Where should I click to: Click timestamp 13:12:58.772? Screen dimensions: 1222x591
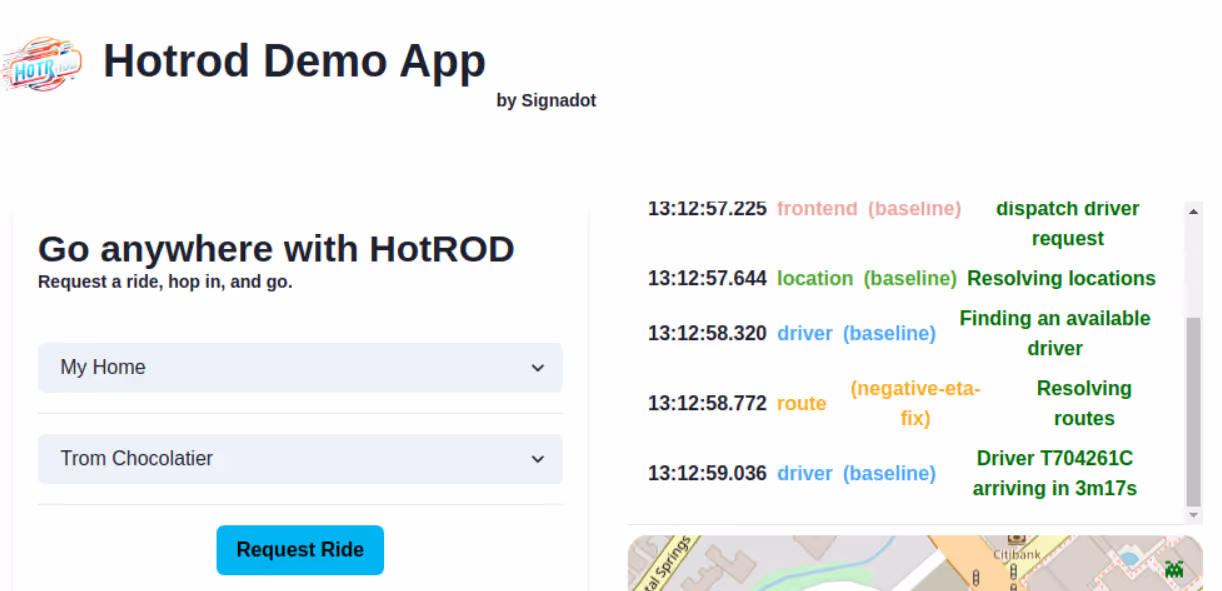tap(707, 403)
